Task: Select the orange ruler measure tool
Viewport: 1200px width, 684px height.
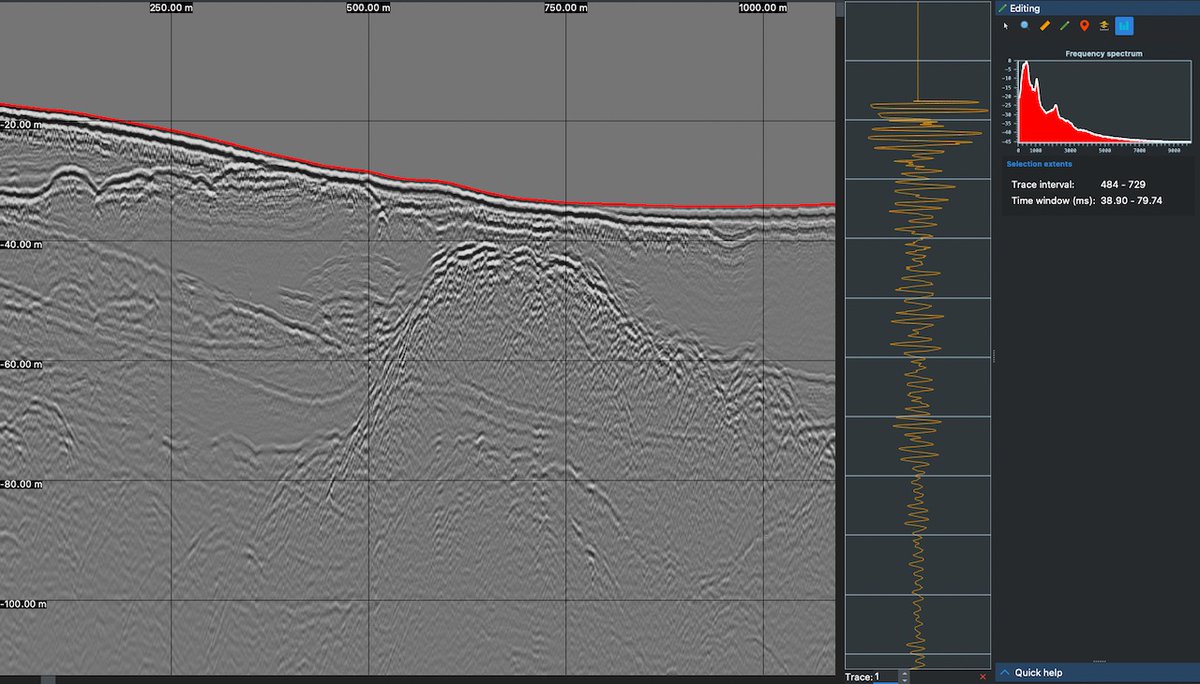Action: pos(1044,25)
